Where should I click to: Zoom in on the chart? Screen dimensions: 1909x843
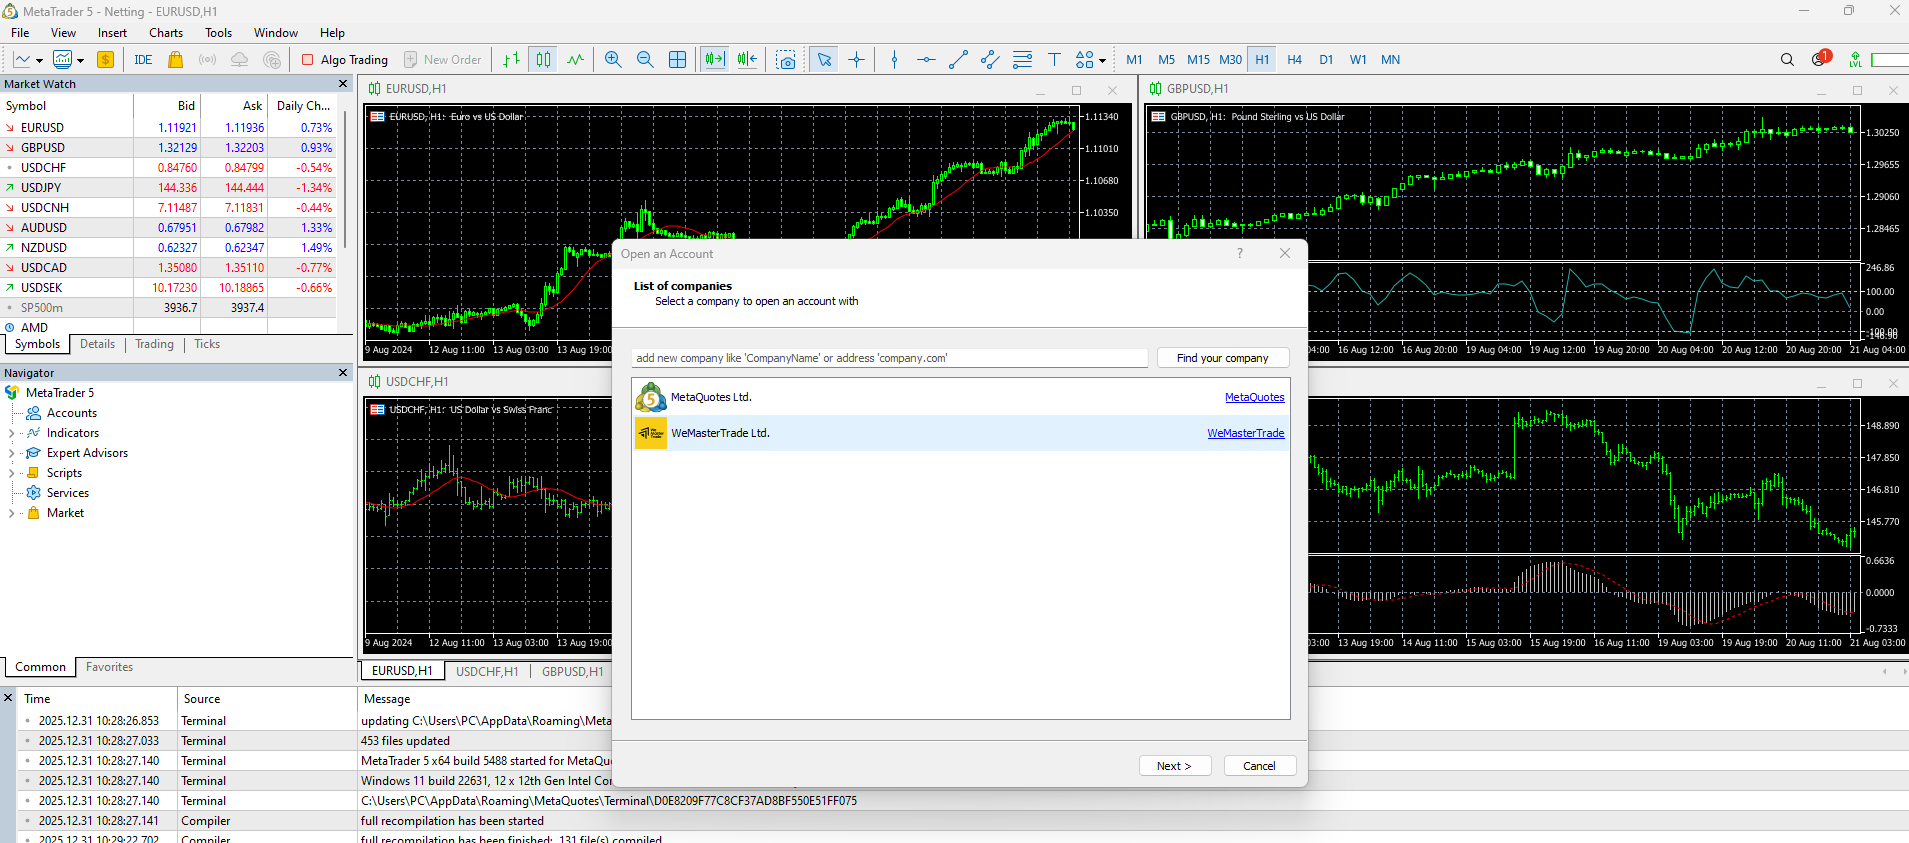pos(613,60)
